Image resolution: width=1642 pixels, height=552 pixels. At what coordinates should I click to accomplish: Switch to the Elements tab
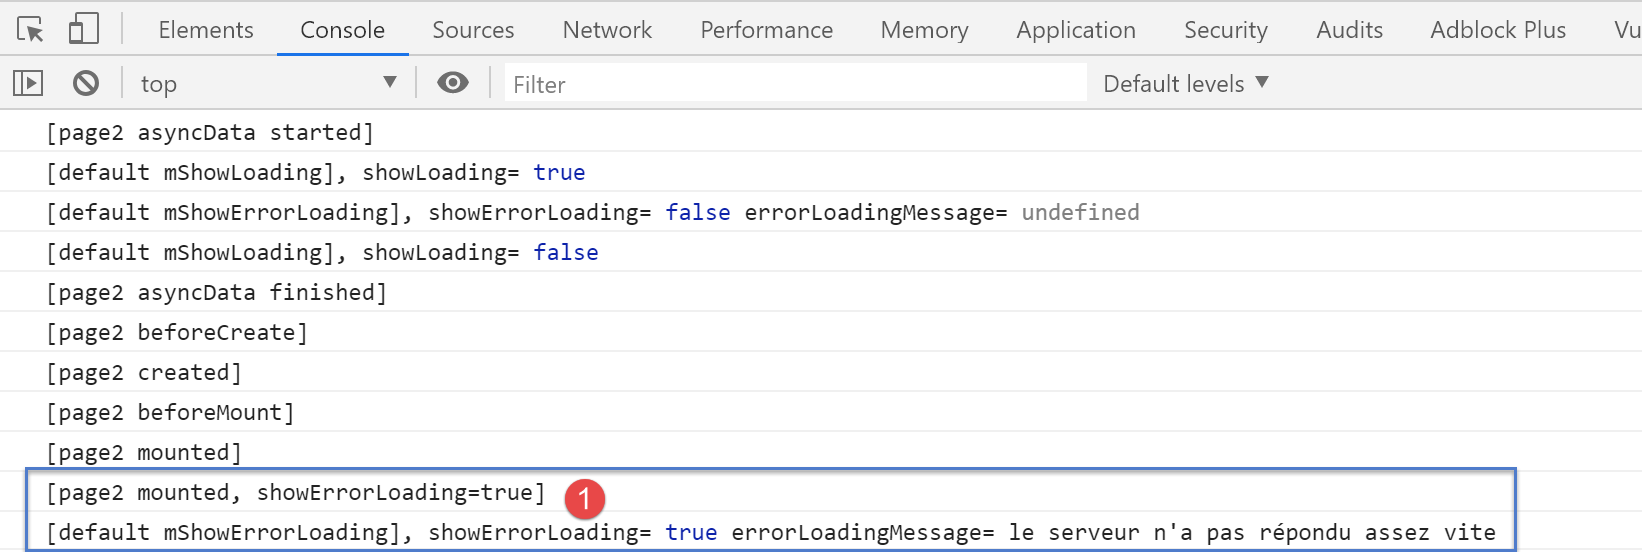pos(206,30)
